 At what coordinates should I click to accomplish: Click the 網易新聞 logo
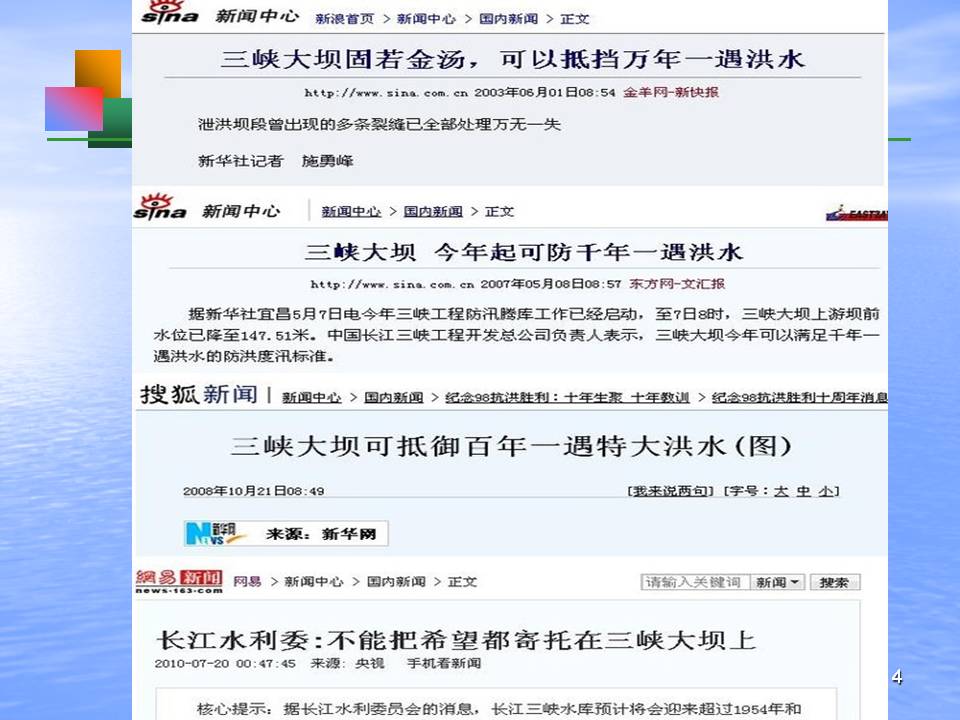[x=179, y=581]
